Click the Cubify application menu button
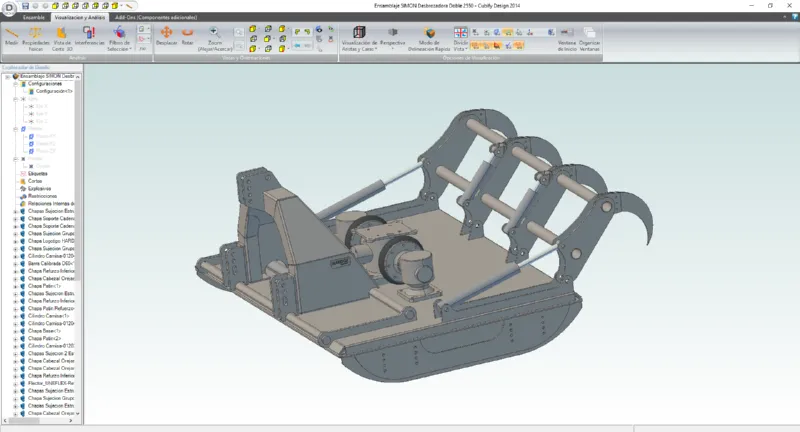800x432 pixels. coord(8,8)
